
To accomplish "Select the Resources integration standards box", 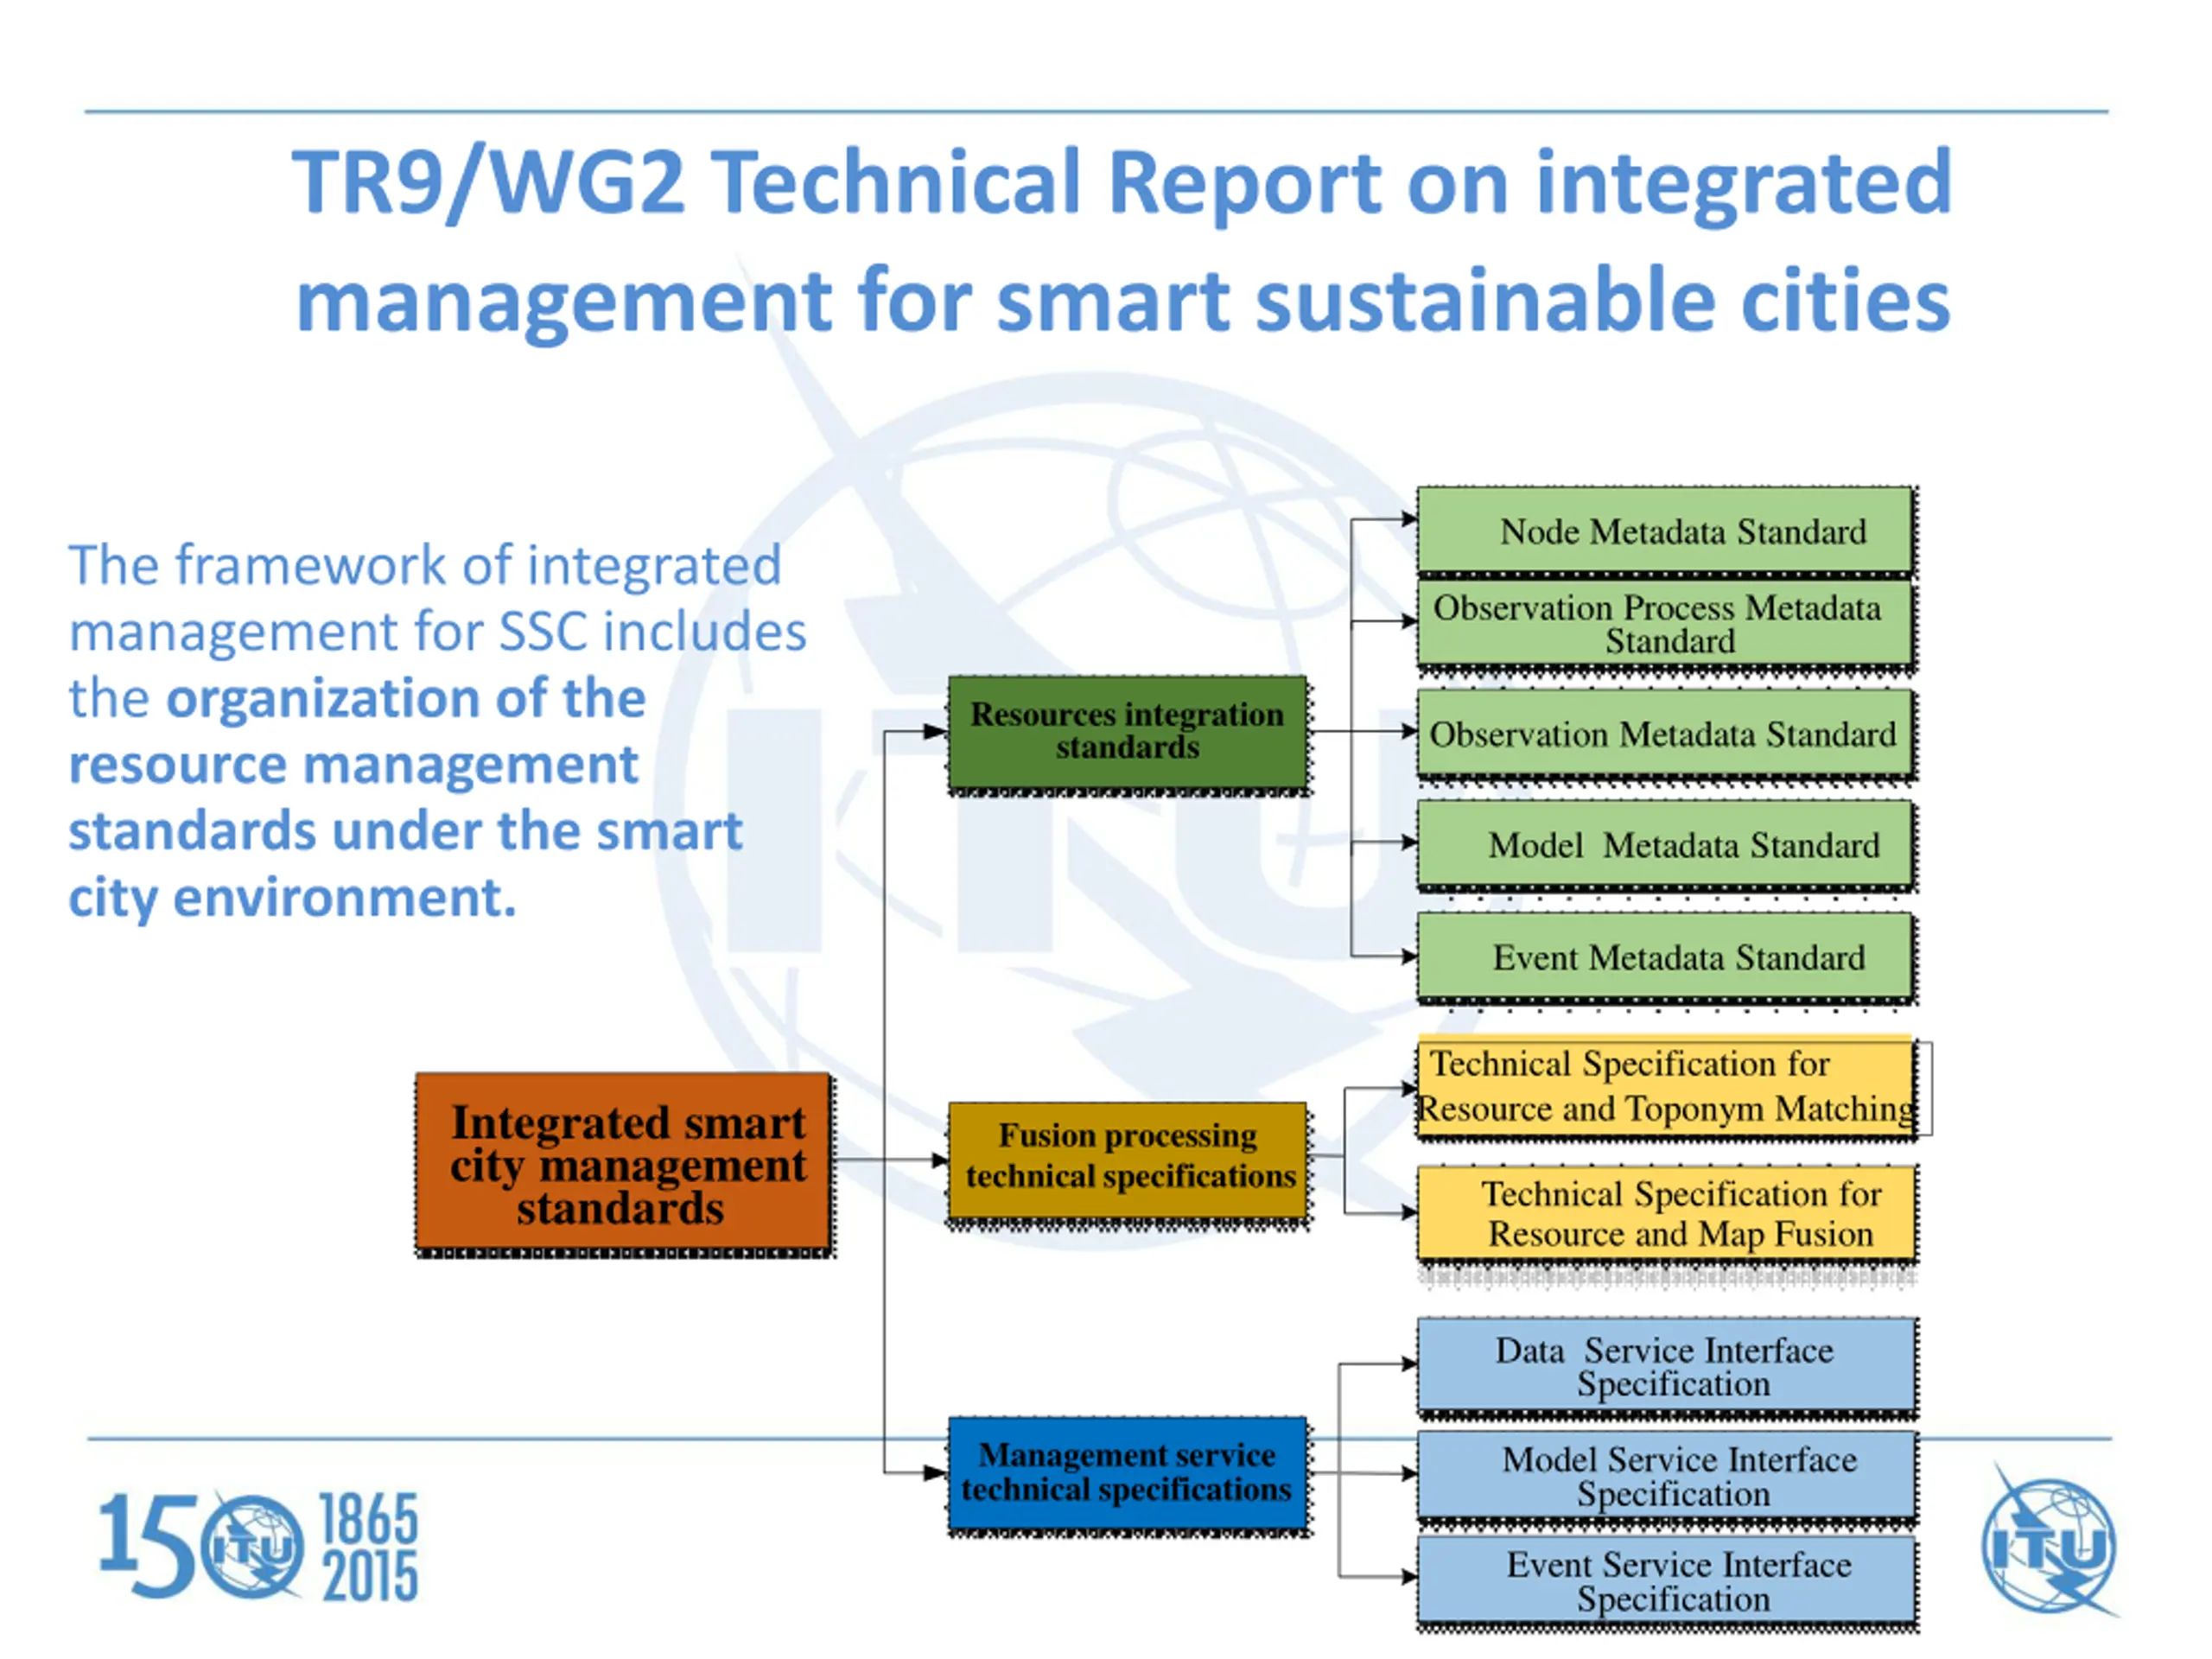I will point(1128,734).
